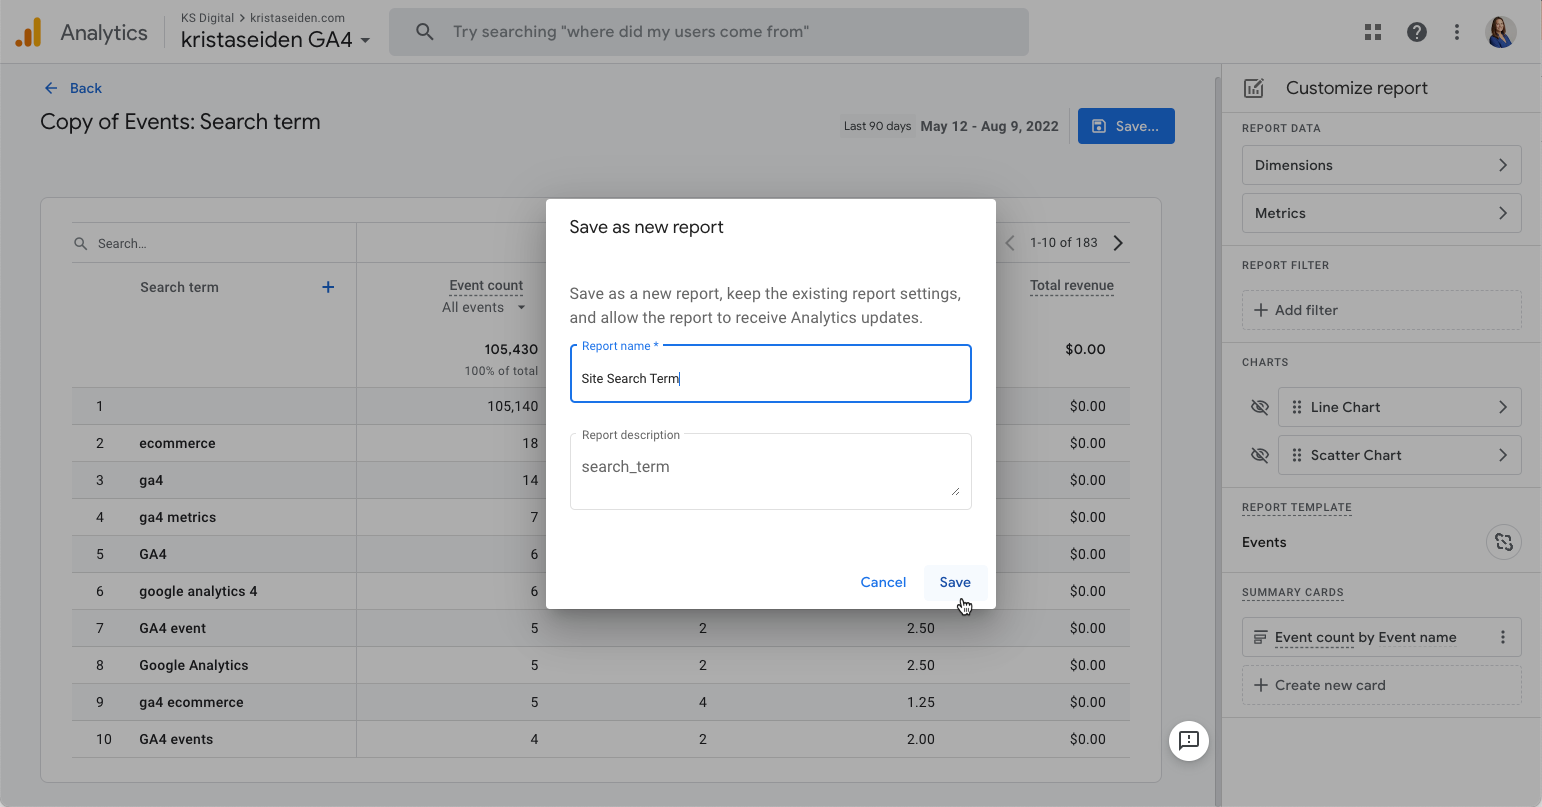
Task: Go Back to the previous page
Action: (73, 88)
